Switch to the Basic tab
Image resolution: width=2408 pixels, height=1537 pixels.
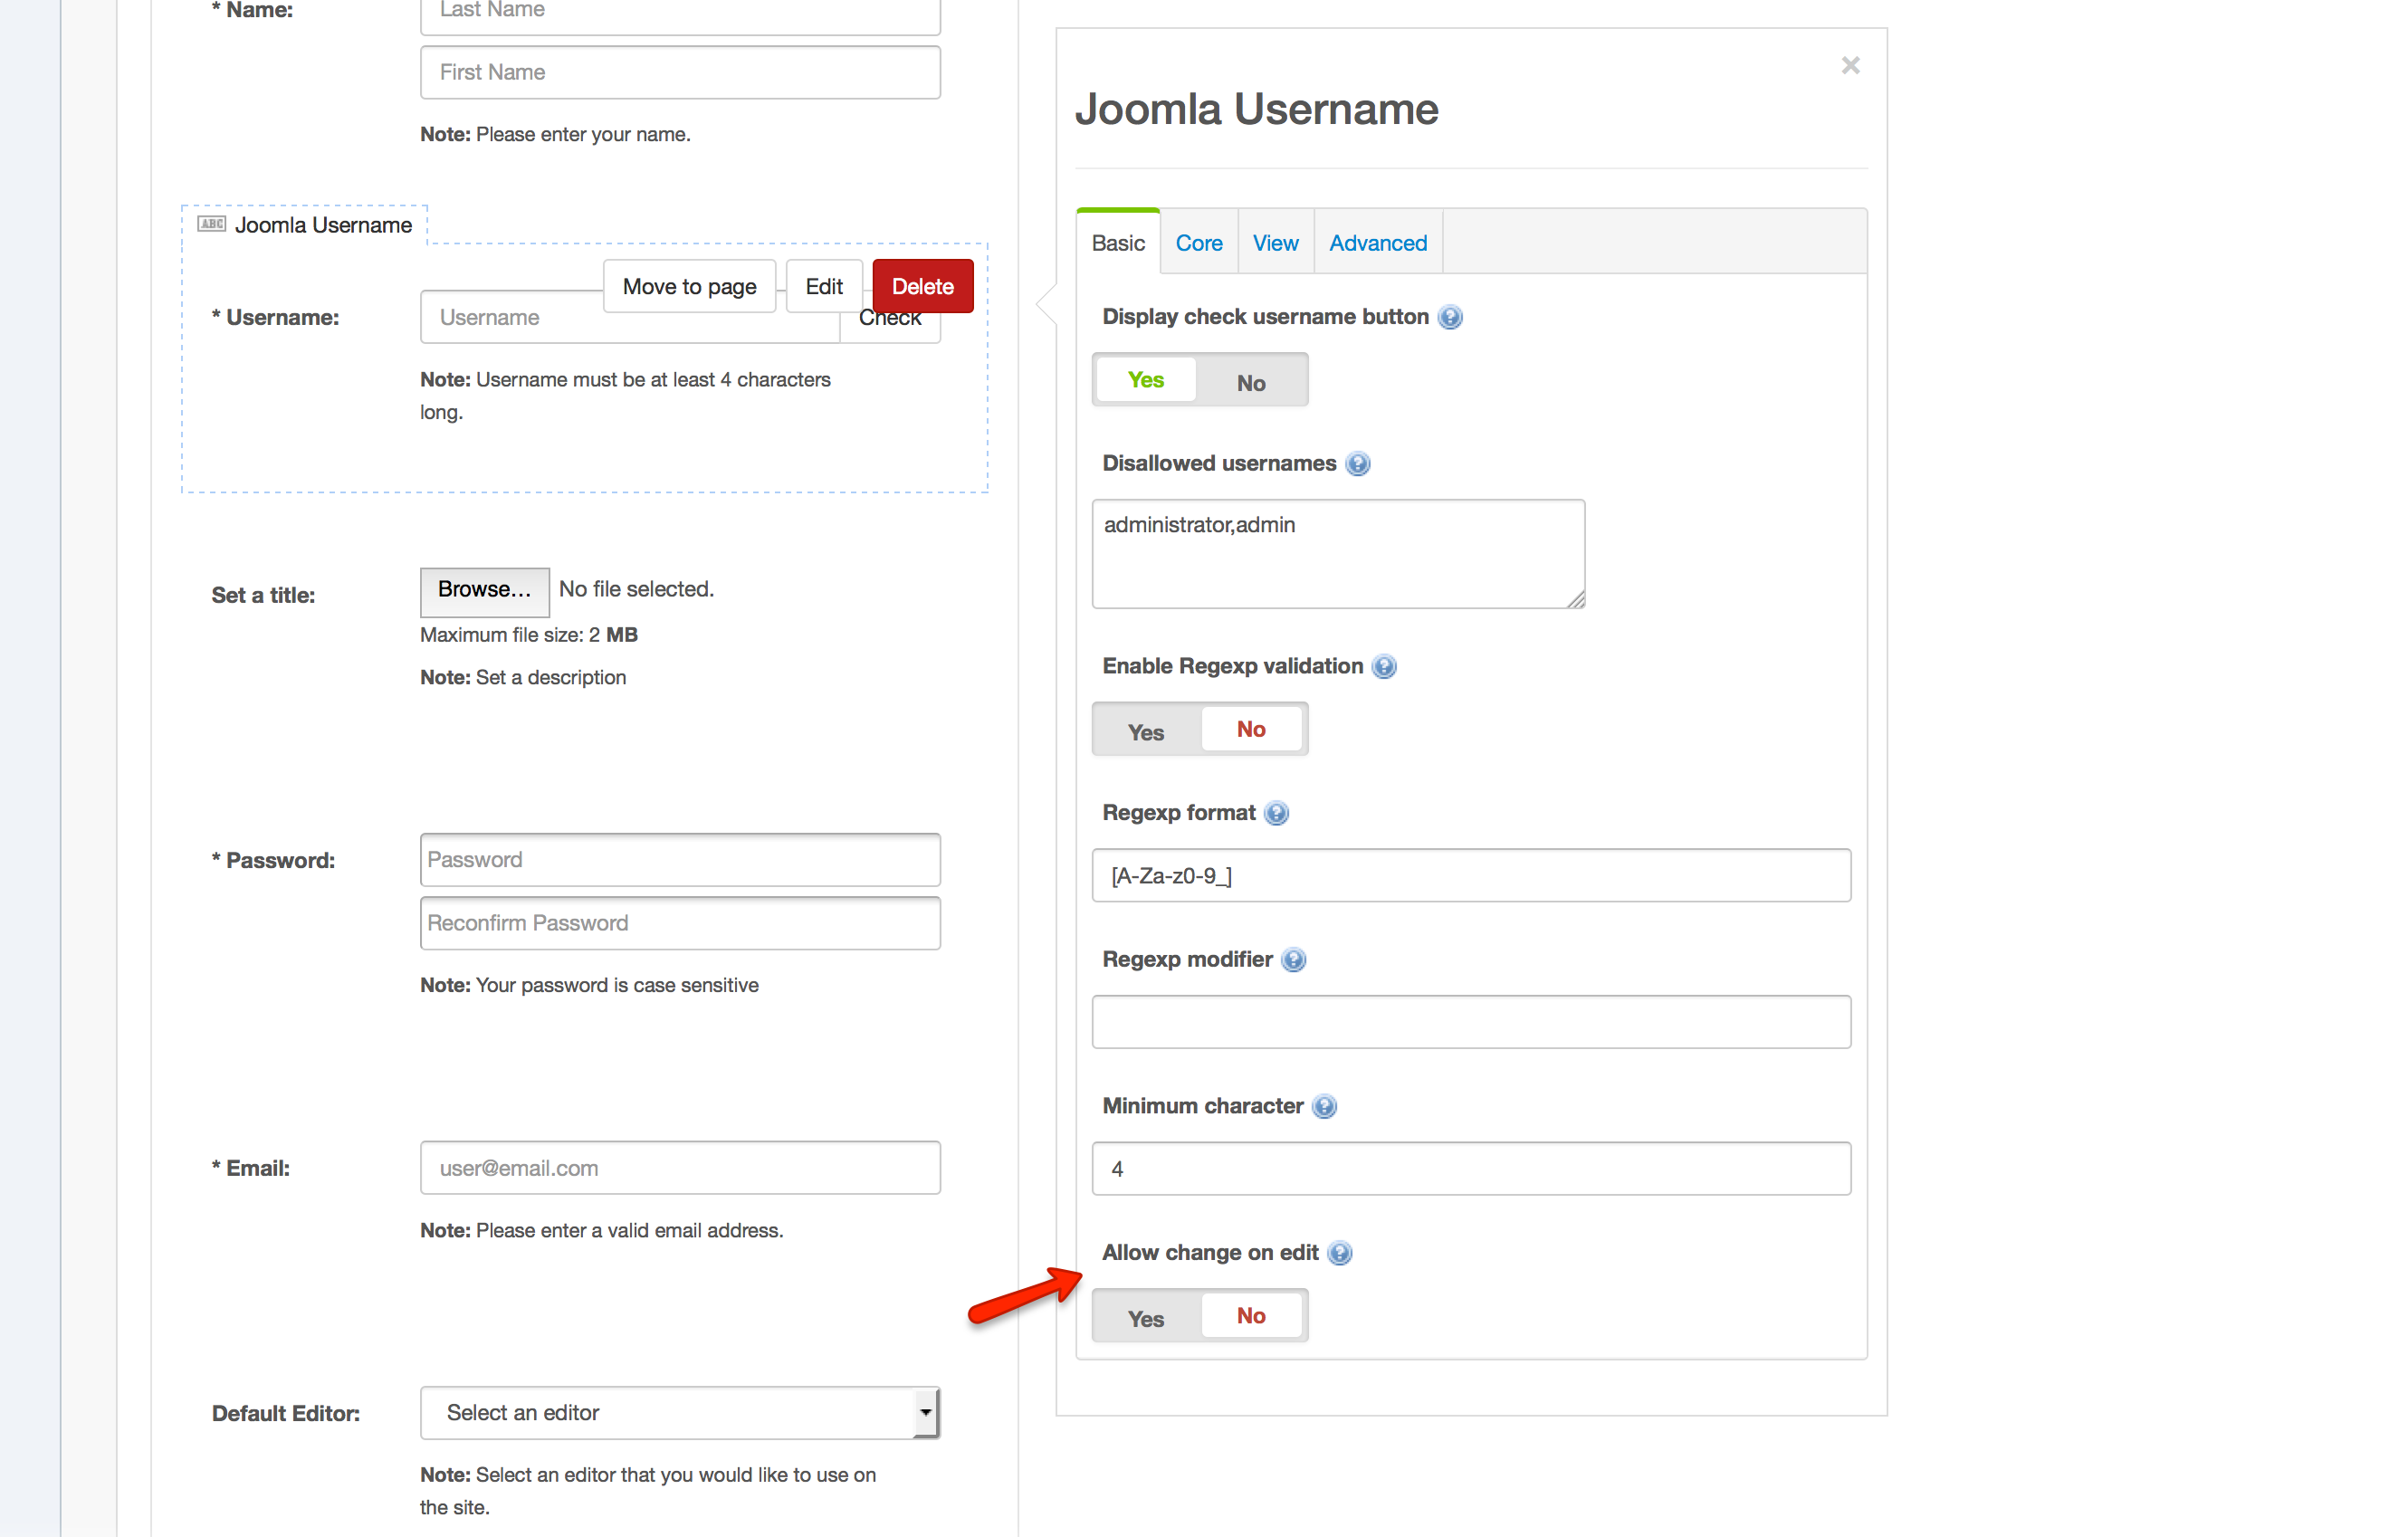[1118, 243]
